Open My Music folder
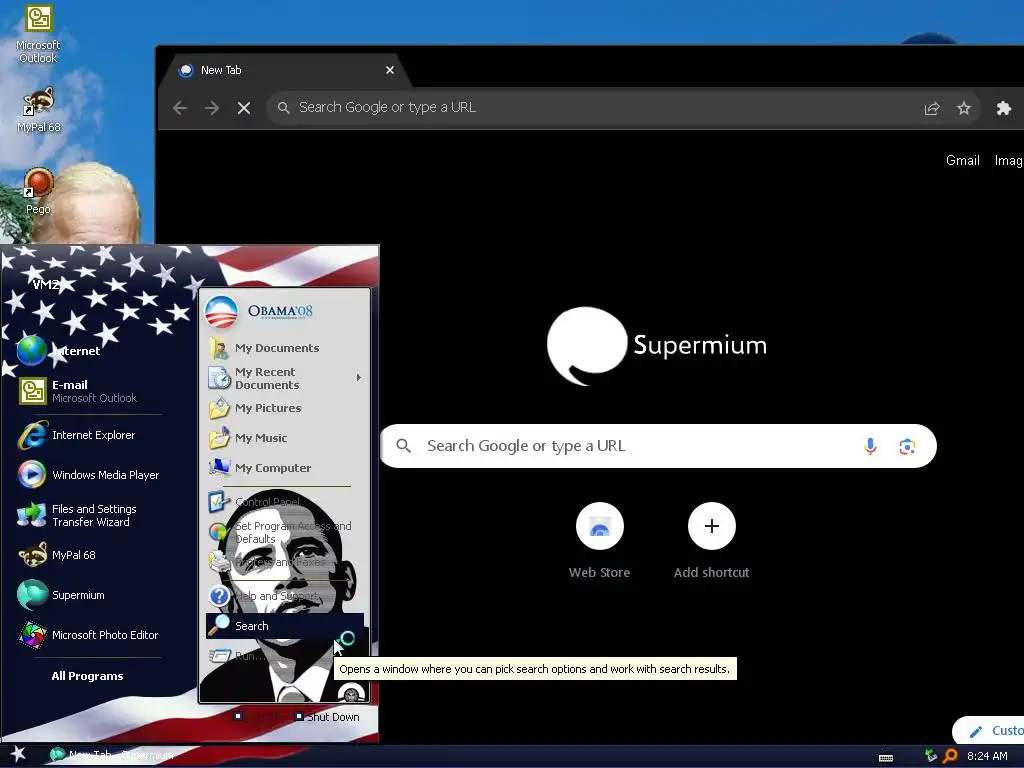This screenshot has height=768, width=1024. [x=248, y=438]
